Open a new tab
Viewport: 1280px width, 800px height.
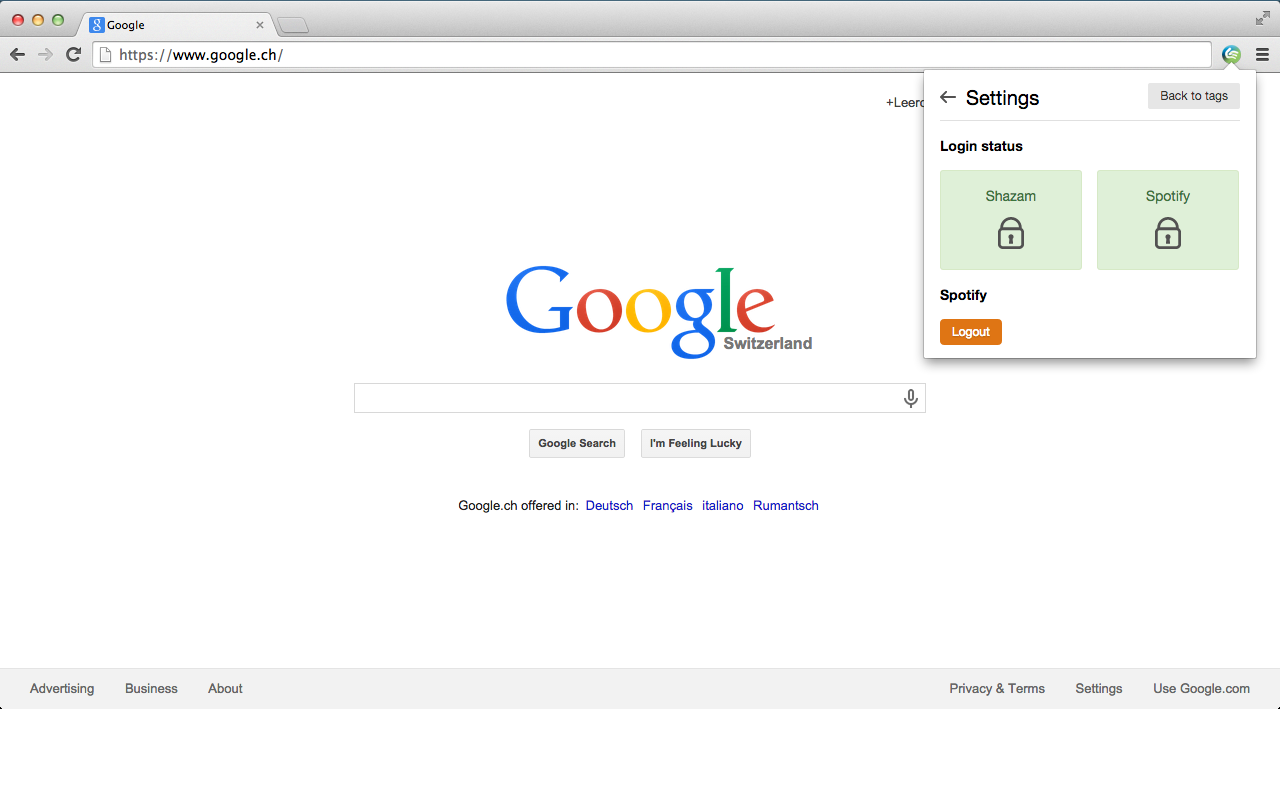coord(293,25)
